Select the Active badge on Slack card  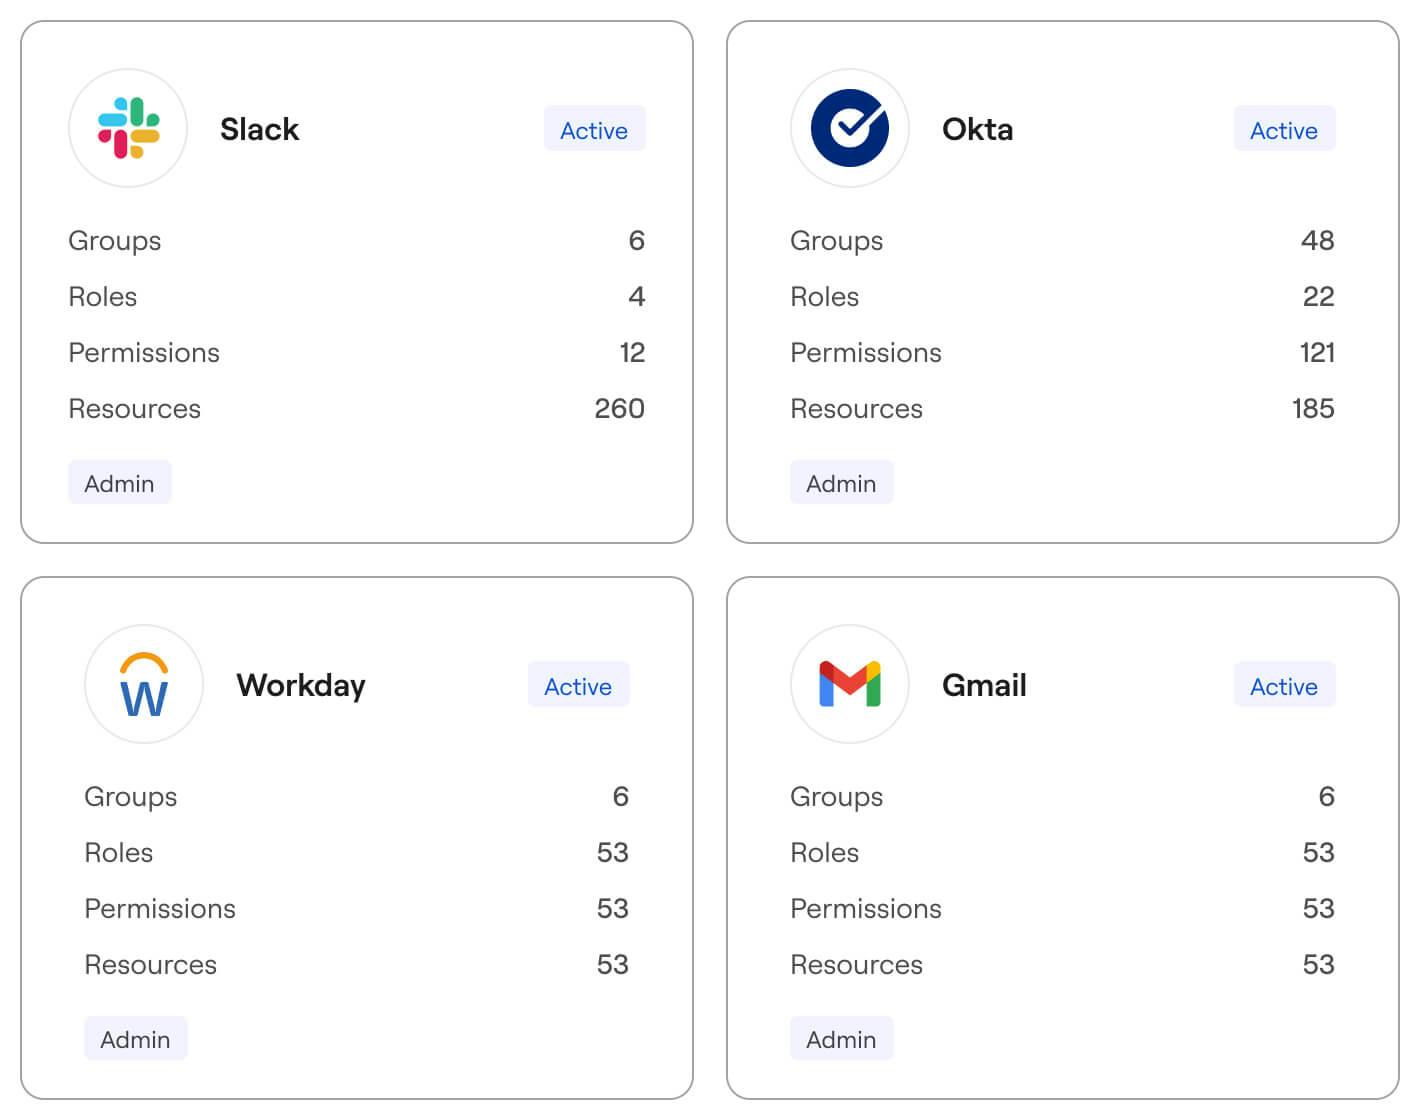click(594, 129)
